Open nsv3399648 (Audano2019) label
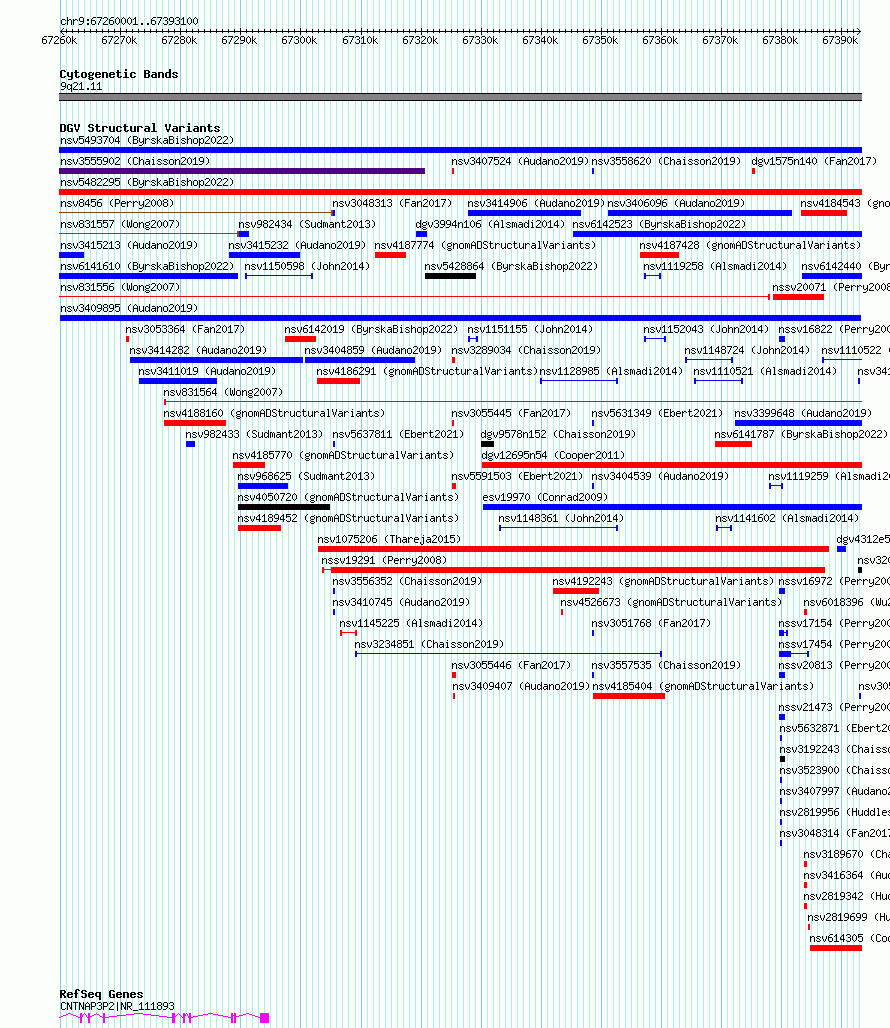This screenshot has height=1028, width=890. 803,413
